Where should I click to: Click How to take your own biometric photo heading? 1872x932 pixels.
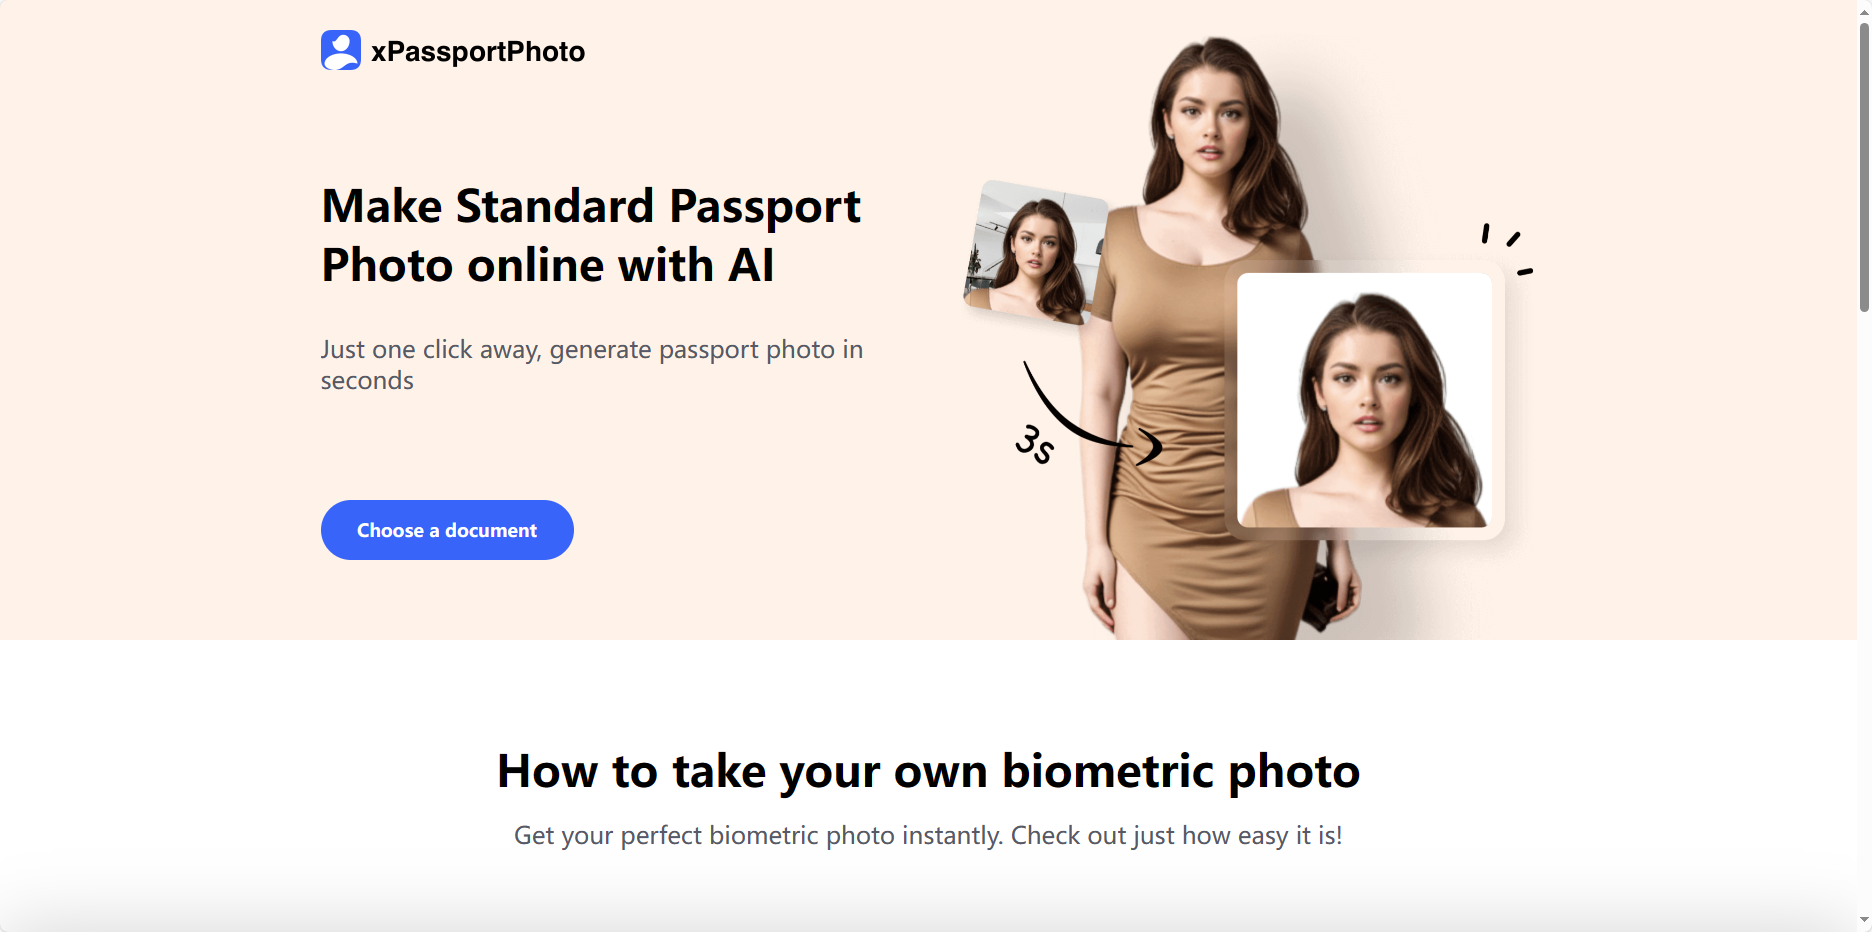(x=928, y=772)
